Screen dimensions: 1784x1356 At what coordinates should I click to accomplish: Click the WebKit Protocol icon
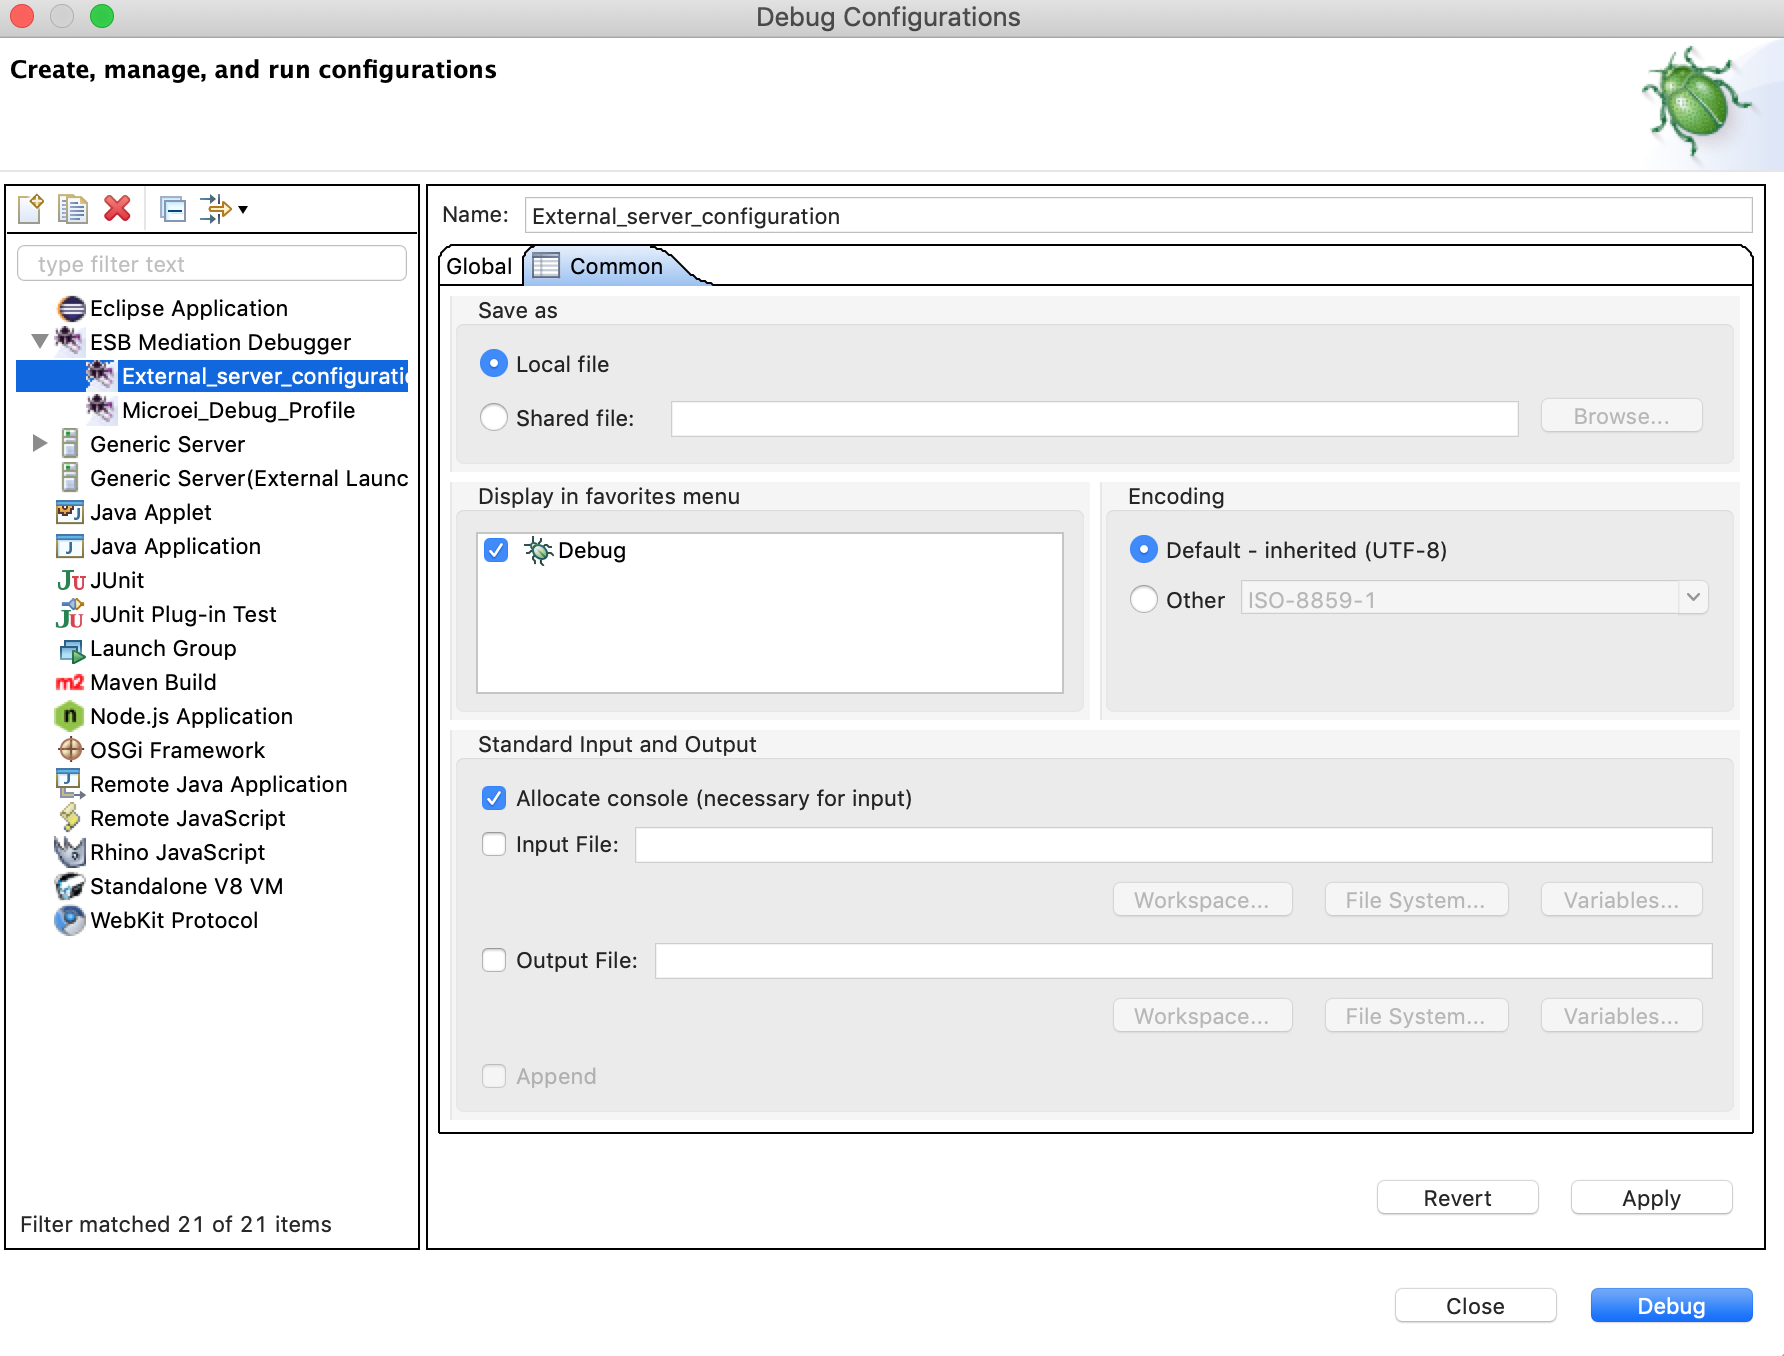(x=70, y=920)
